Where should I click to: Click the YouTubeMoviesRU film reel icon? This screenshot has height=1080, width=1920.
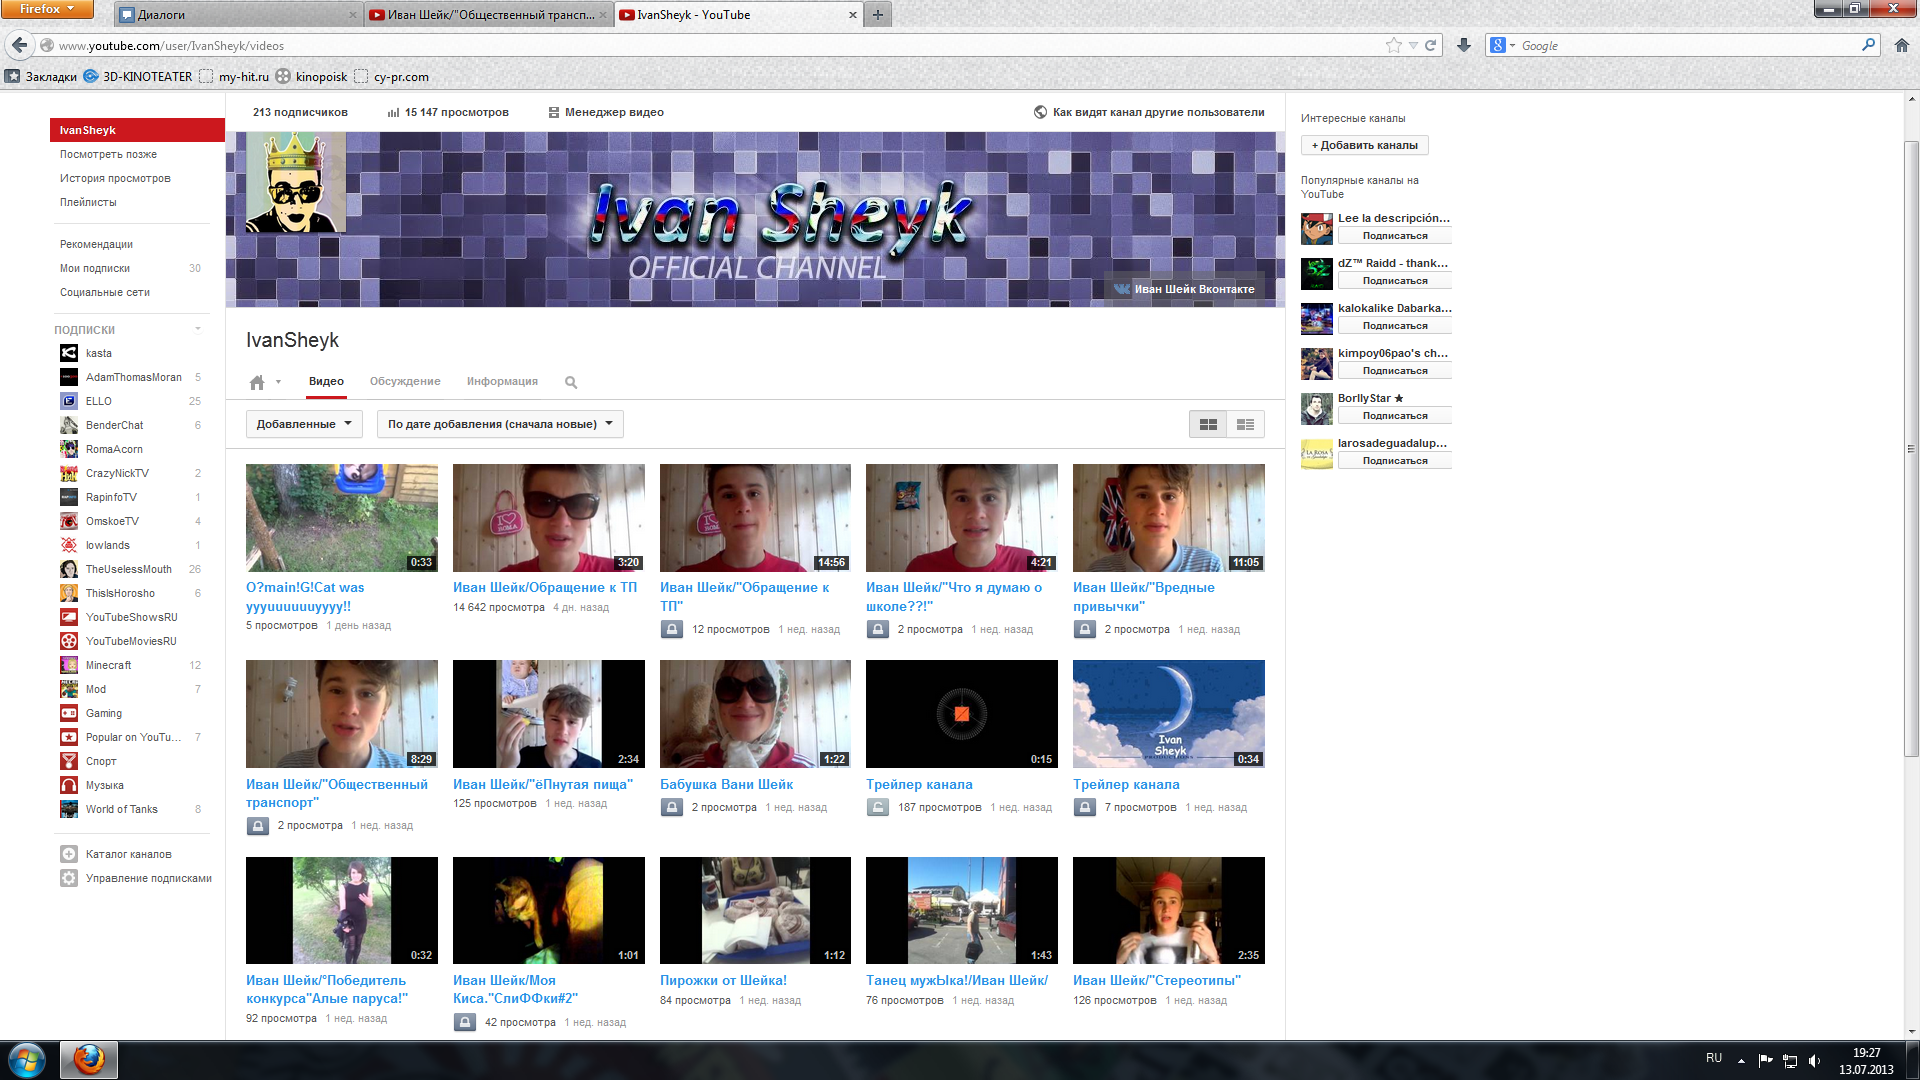(x=69, y=641)
